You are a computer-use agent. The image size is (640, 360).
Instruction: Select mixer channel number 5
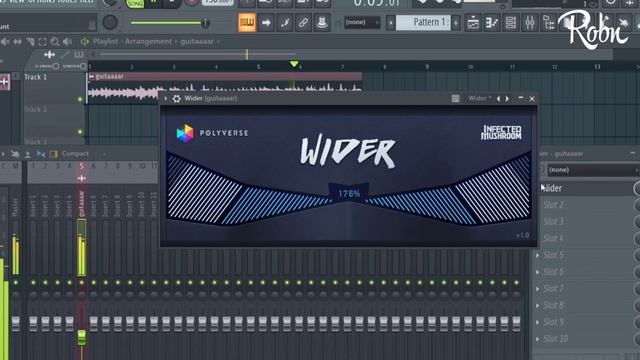82,166
